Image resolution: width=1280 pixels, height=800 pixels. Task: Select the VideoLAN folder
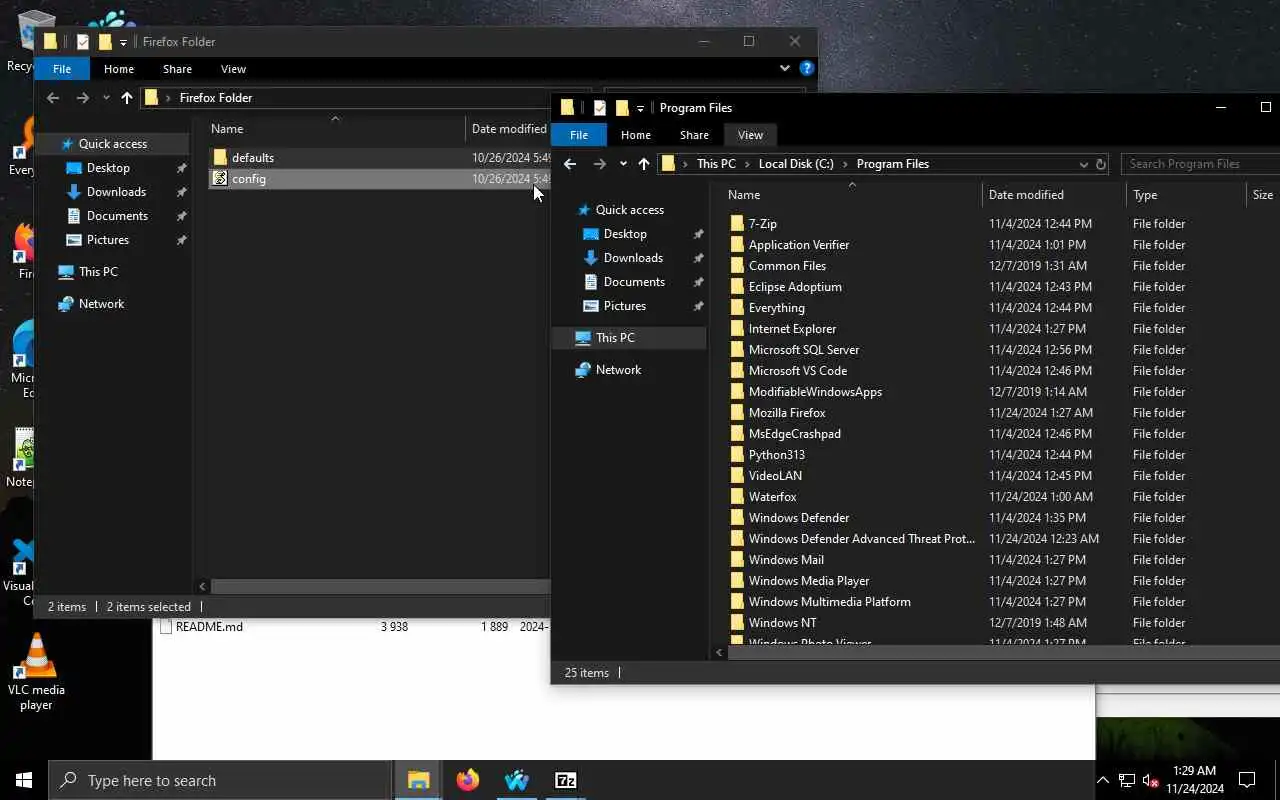coord(775,476)
